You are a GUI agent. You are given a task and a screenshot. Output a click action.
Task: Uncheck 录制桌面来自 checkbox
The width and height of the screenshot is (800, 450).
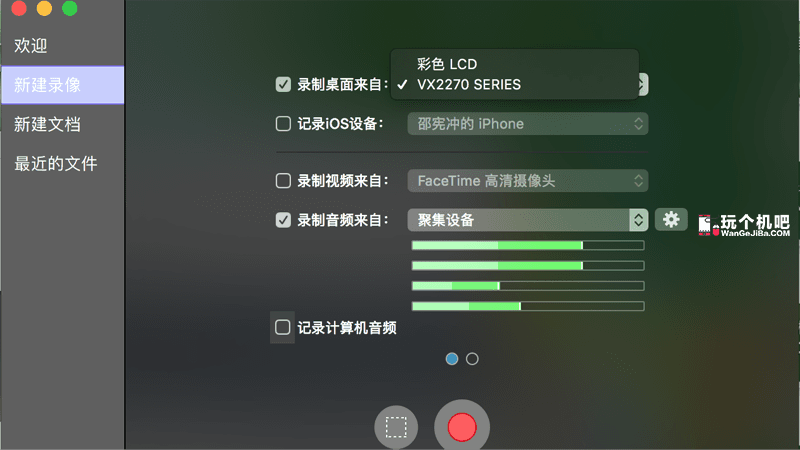coord(283,85)
